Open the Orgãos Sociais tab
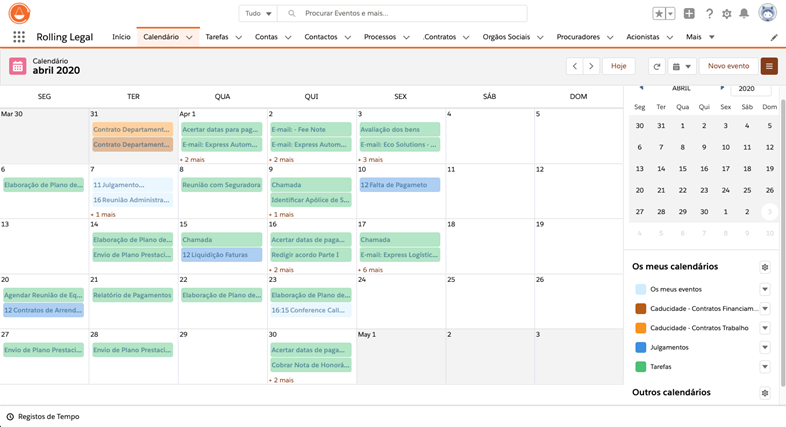Viewport: 786px width, 427px height. [x=506, y=37]
